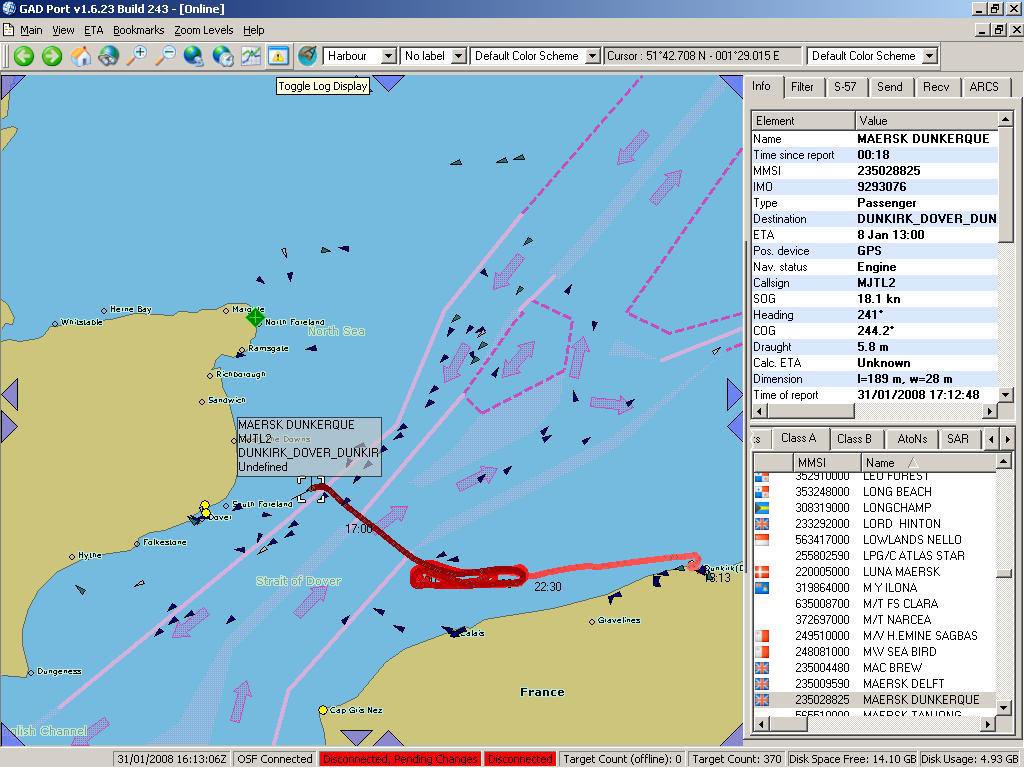Image resolution: width=1024 pixels, height=768 pixels.
Task: Click the globe with clock toolbar icon
Action: click(x=223, y=56)
